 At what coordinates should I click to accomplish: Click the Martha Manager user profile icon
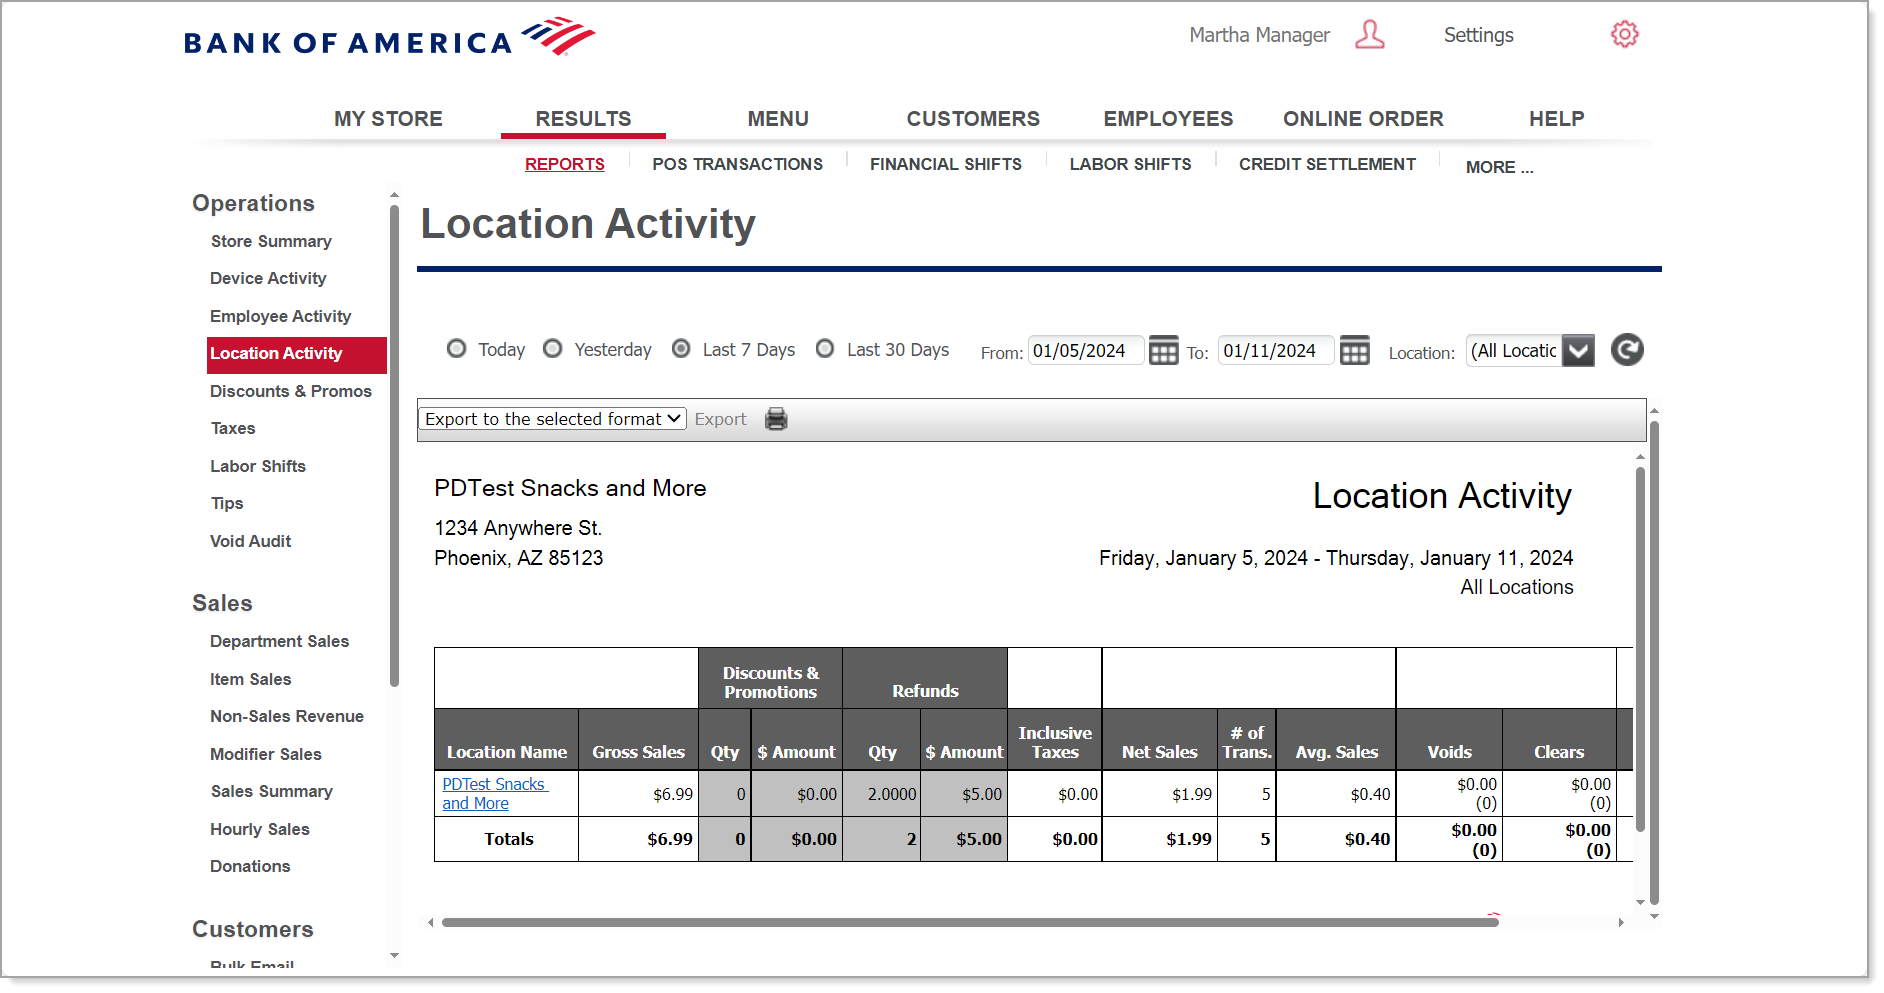click(x=1369, y=35)
